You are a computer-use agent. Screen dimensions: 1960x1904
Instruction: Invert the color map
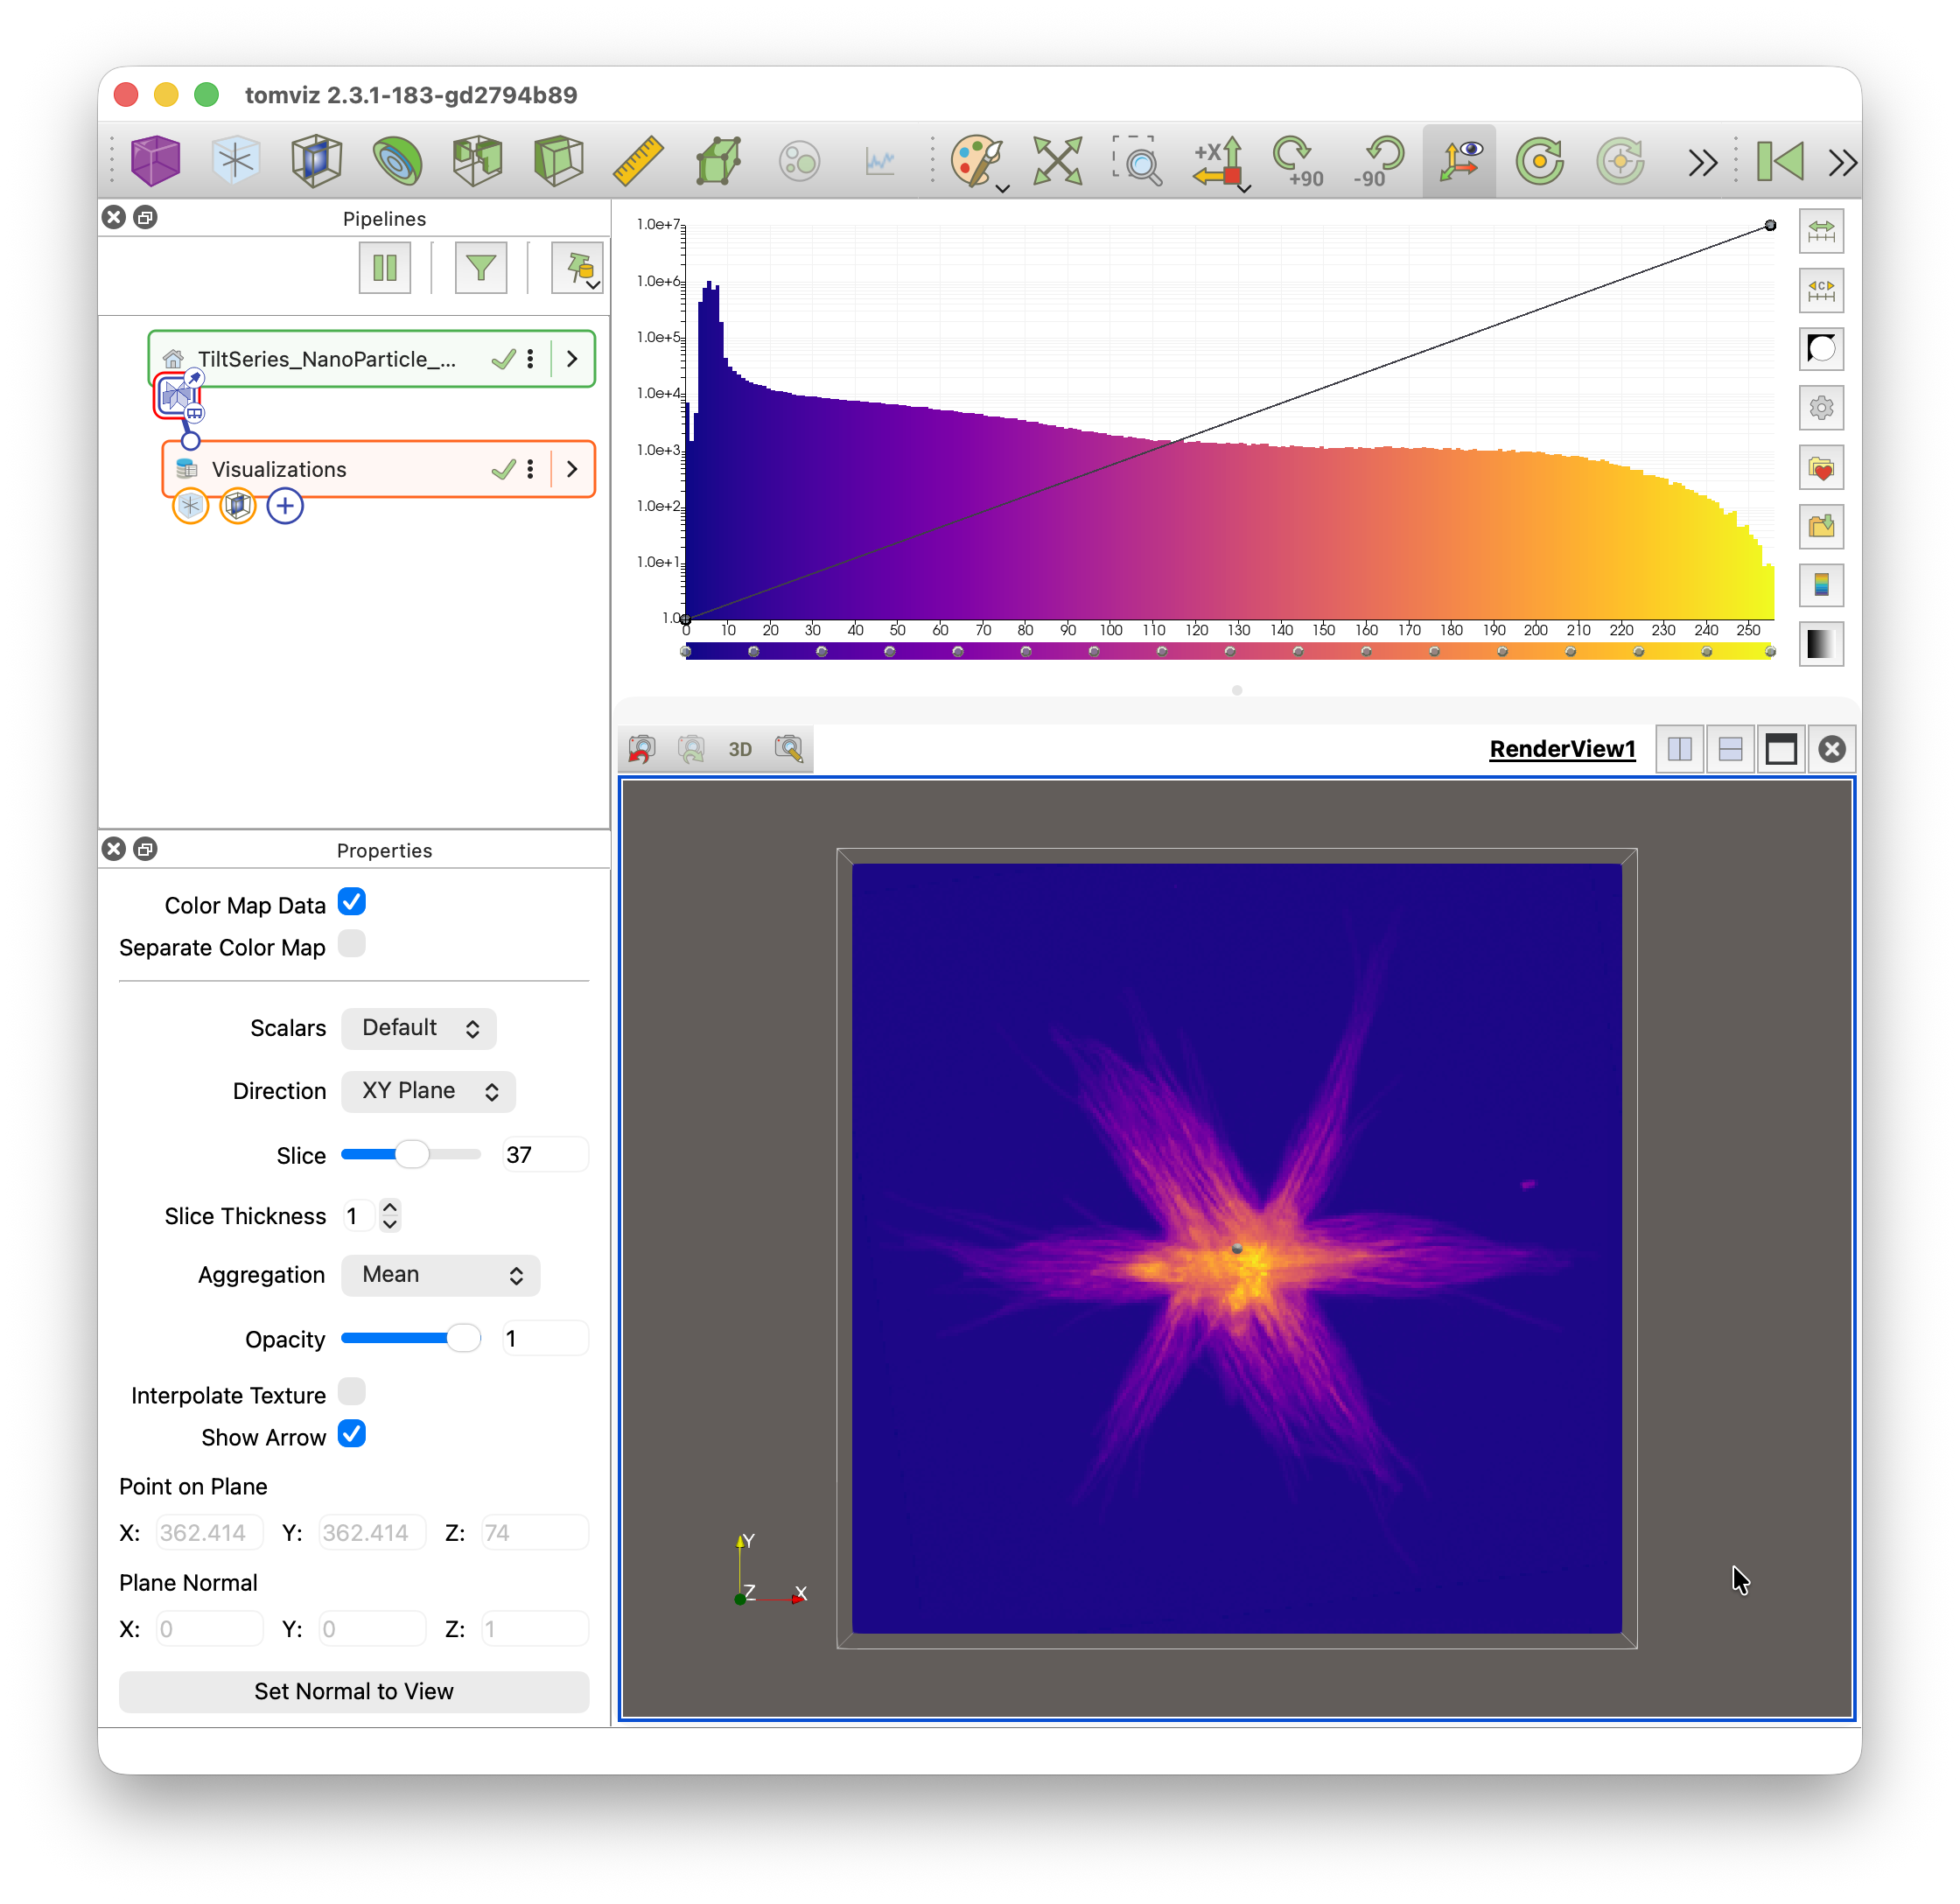(1821, 349)
